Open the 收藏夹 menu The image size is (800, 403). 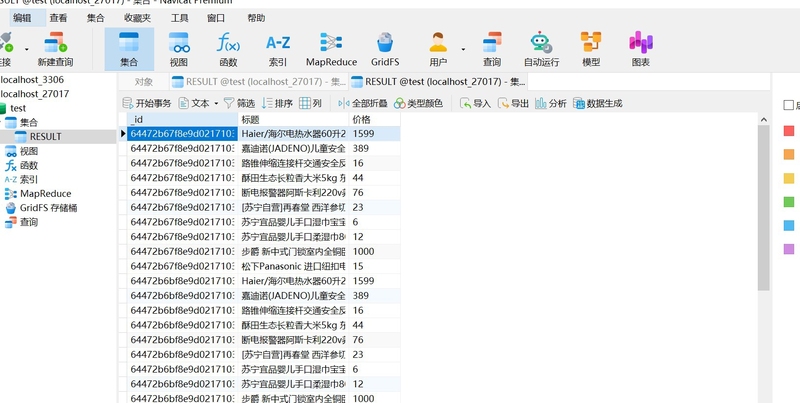coord(137,18)
